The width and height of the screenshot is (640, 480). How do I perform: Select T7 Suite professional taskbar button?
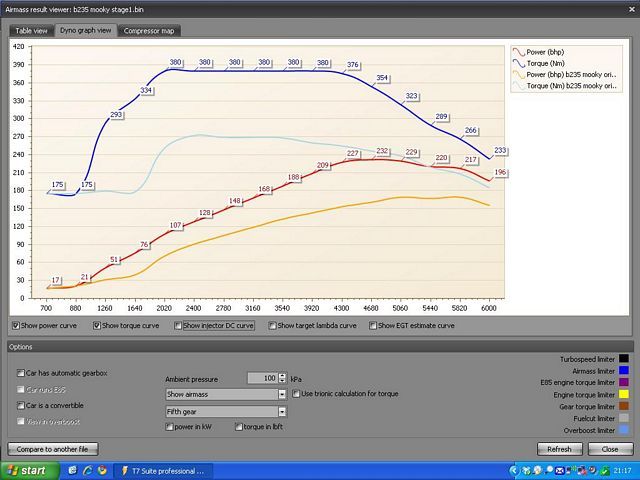point(161,469)
